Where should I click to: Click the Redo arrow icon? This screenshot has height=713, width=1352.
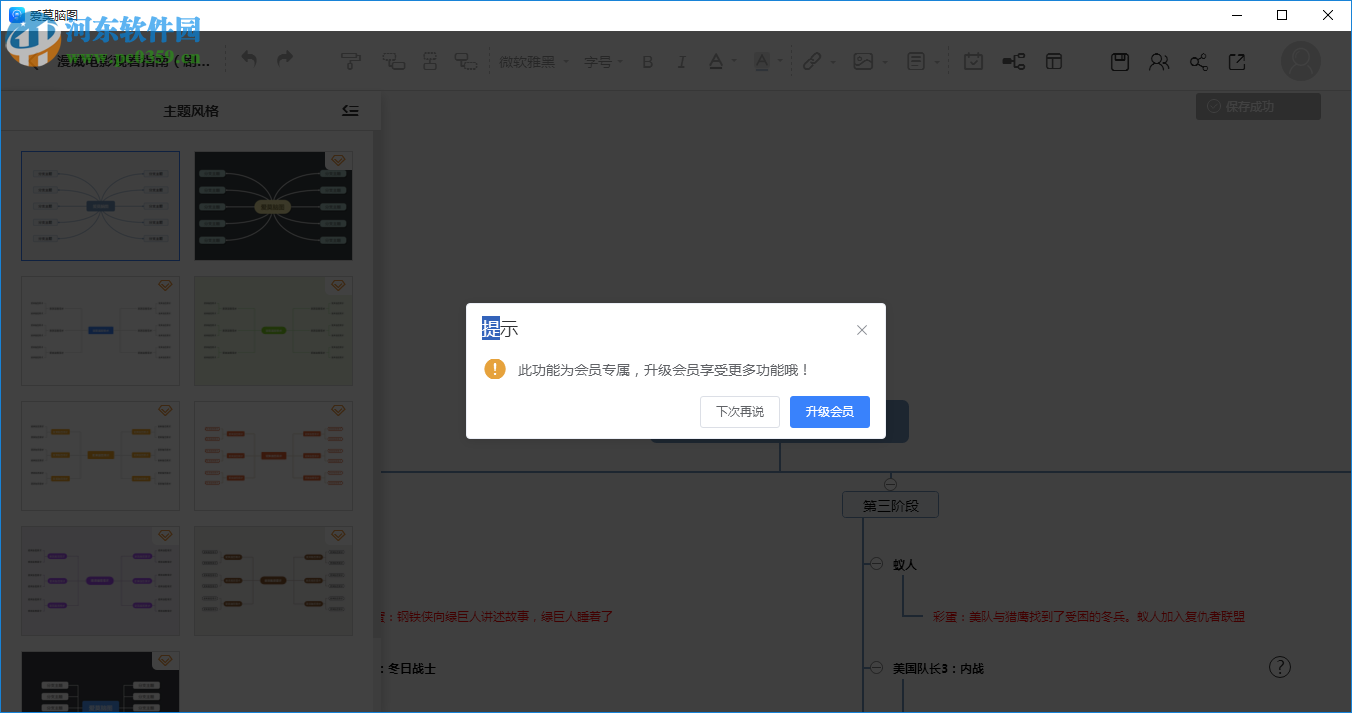point(287,60)
